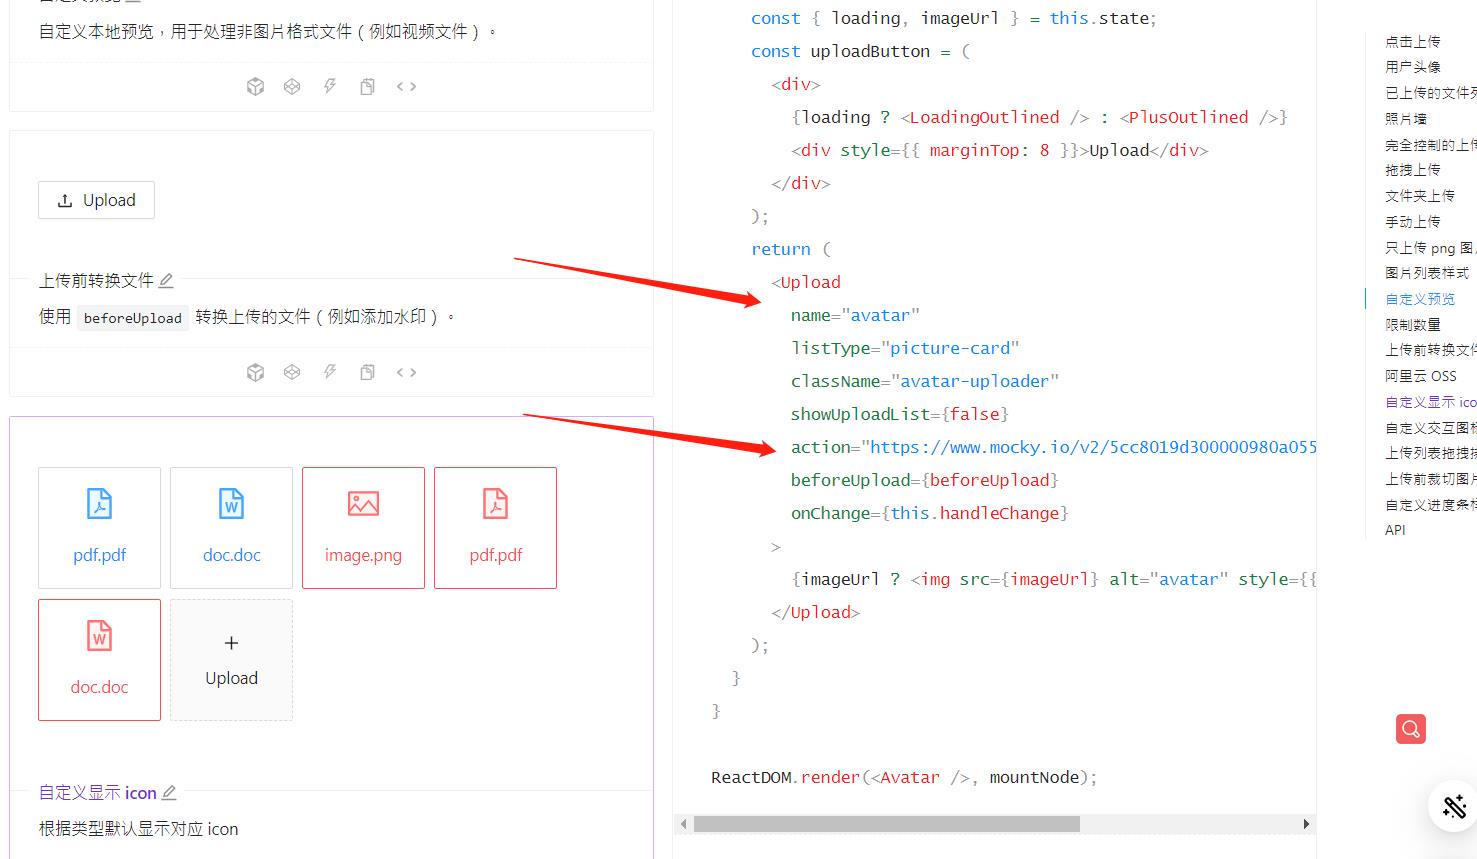Jump to 文件夹上传 anchor link
This screenshot has width=1477, height=859.
click(x=1420, y=196)
